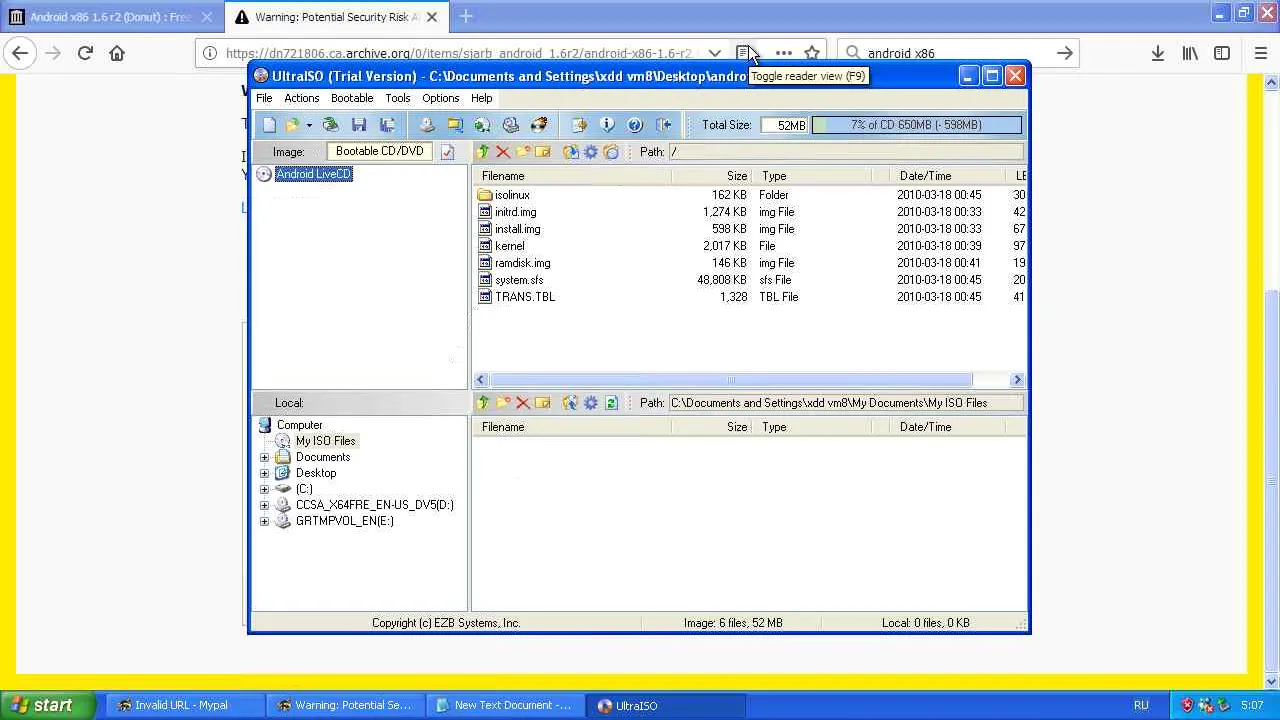This screenshot has height=720, width=1280.
Task: Open a new browser tab
Action: [466, 17]
